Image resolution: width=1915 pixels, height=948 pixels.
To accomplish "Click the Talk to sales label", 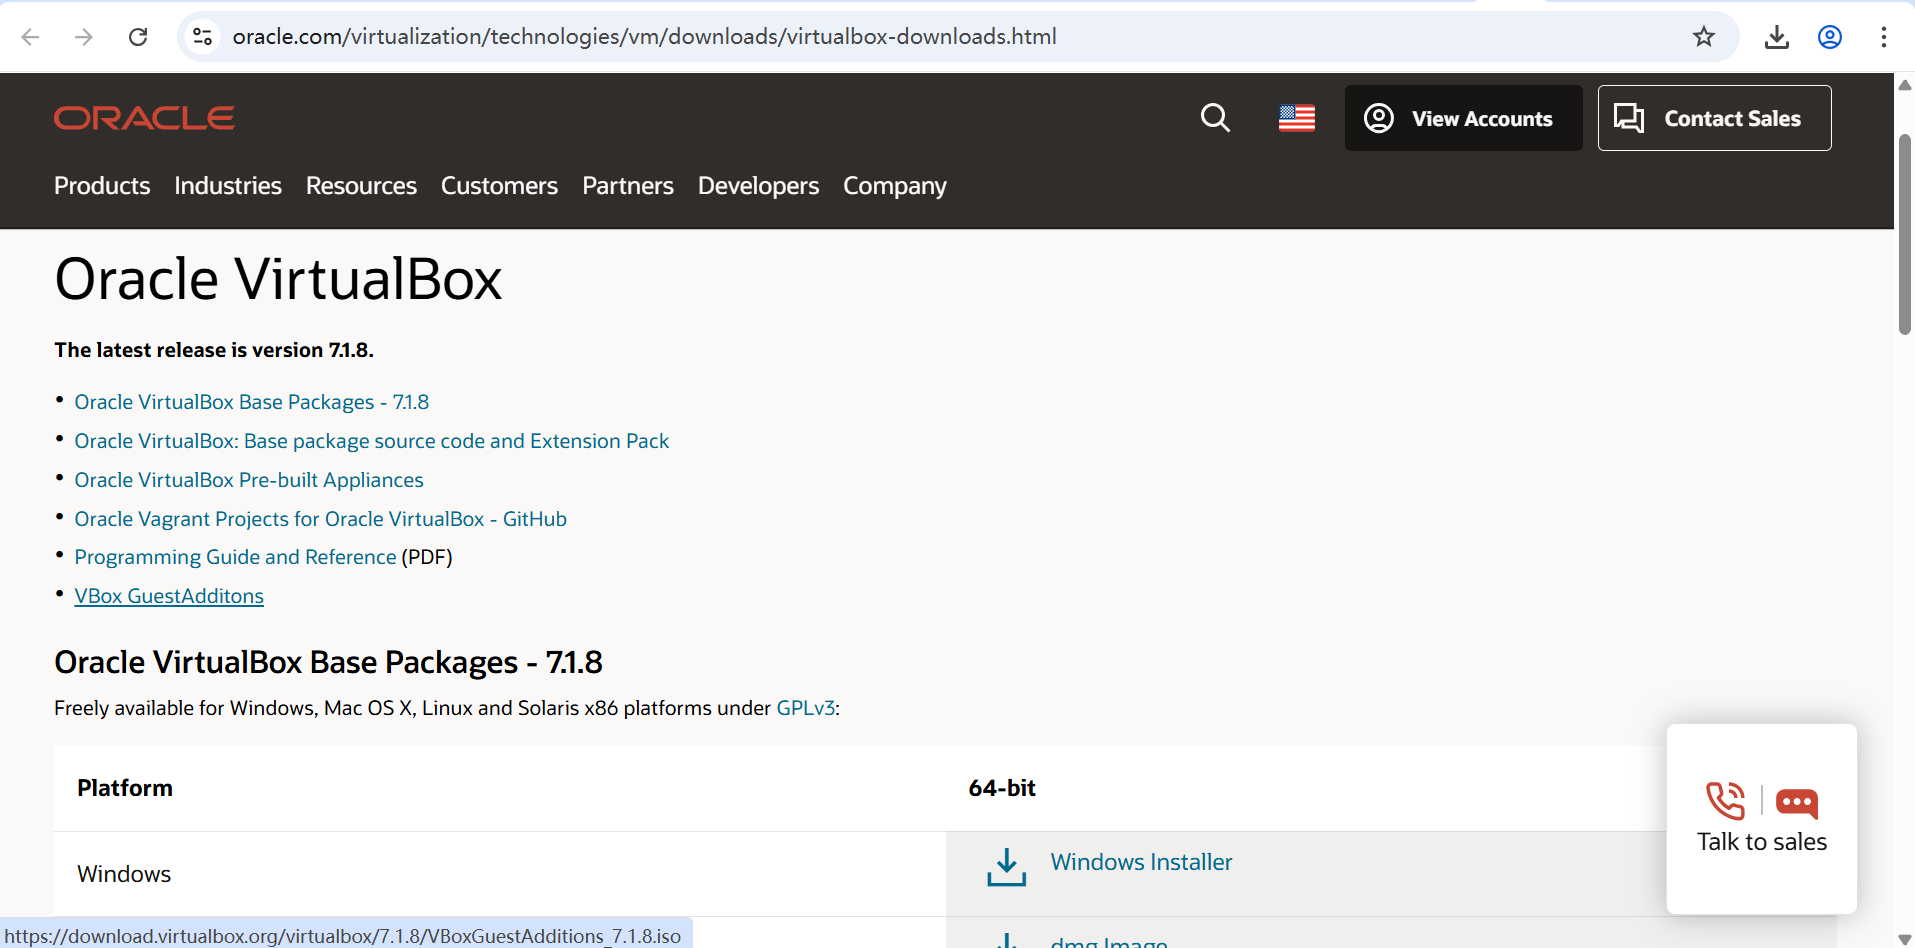I will [x=1762, y=842].
